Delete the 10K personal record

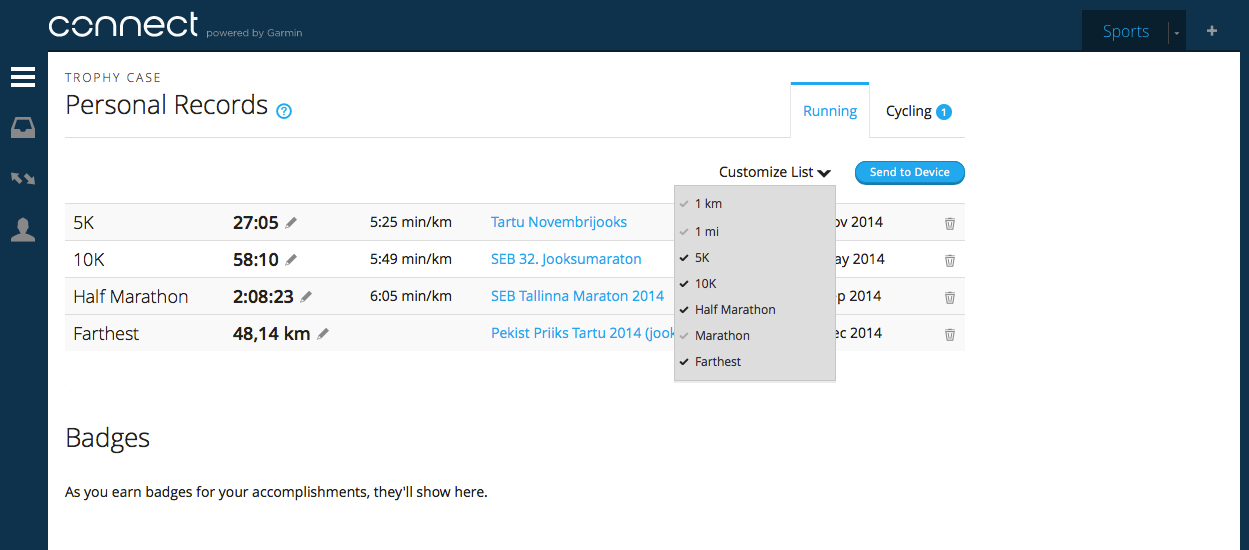pyautogui.click(x=950, y=260)
